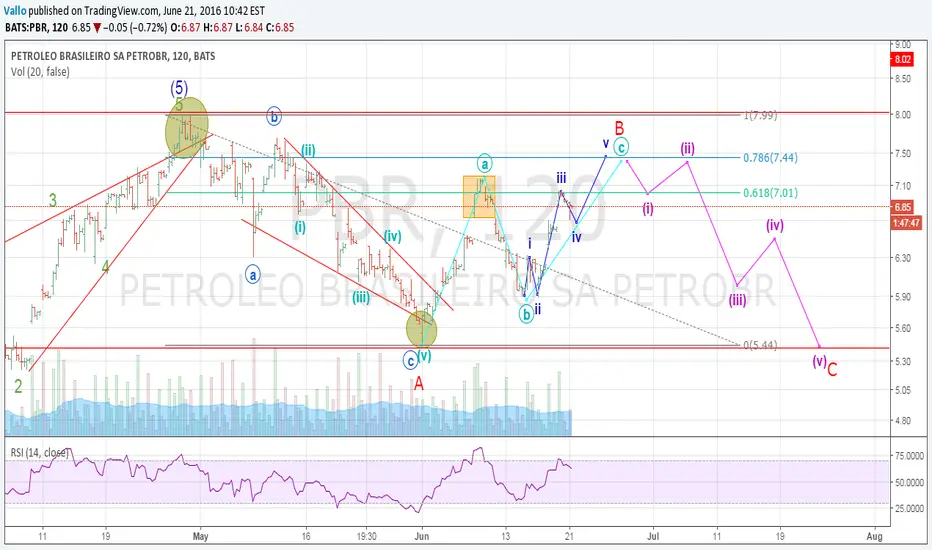Click the teal circled a label
932x550 pixels.
coord(484,163)
